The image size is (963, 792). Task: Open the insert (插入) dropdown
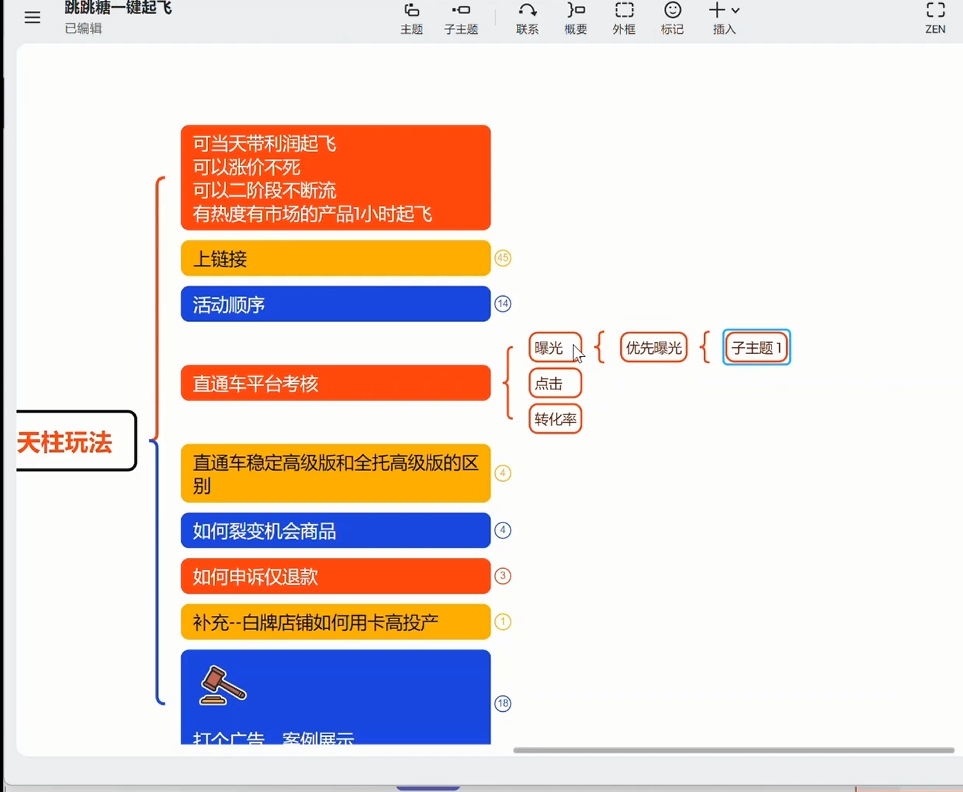[x=724, y=17]
